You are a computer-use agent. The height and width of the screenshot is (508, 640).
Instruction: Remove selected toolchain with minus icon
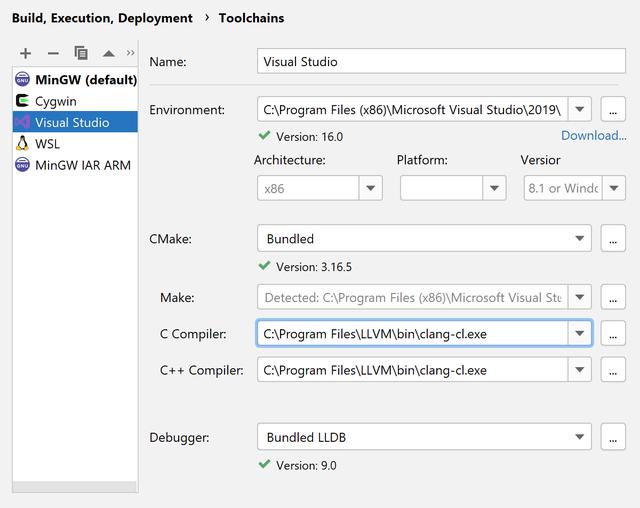pyautogui.click(x=53, y=53)
